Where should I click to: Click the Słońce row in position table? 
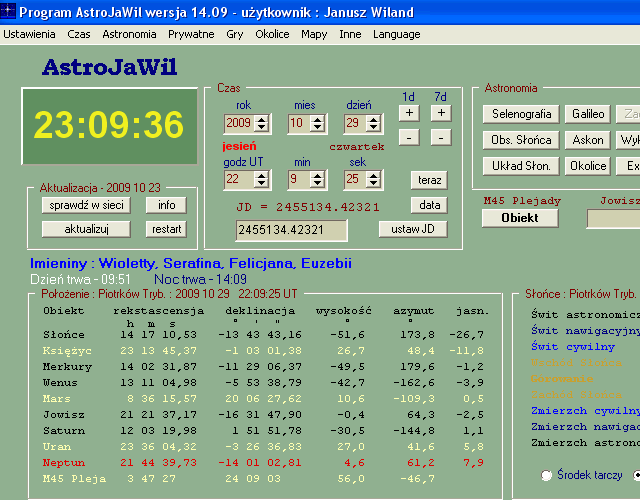pyautogui.click(x=263, y=335)
